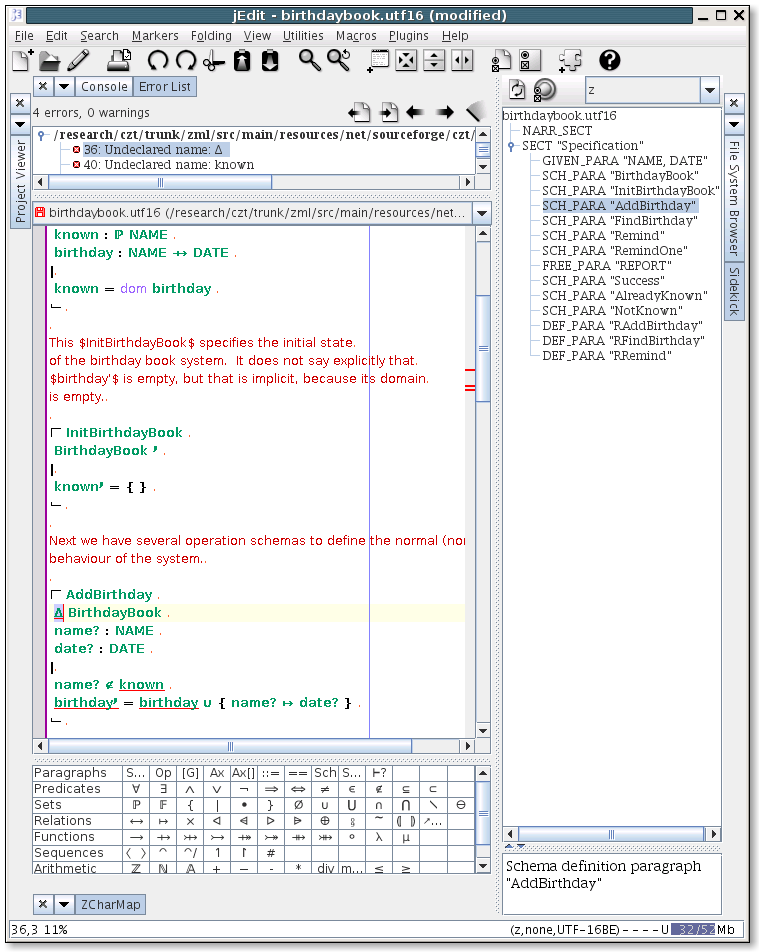The height and width of the screenshot is (952, 759).
Task: Select SCH_PARA "FindBirthday" tree node
Action: (619, 220)
